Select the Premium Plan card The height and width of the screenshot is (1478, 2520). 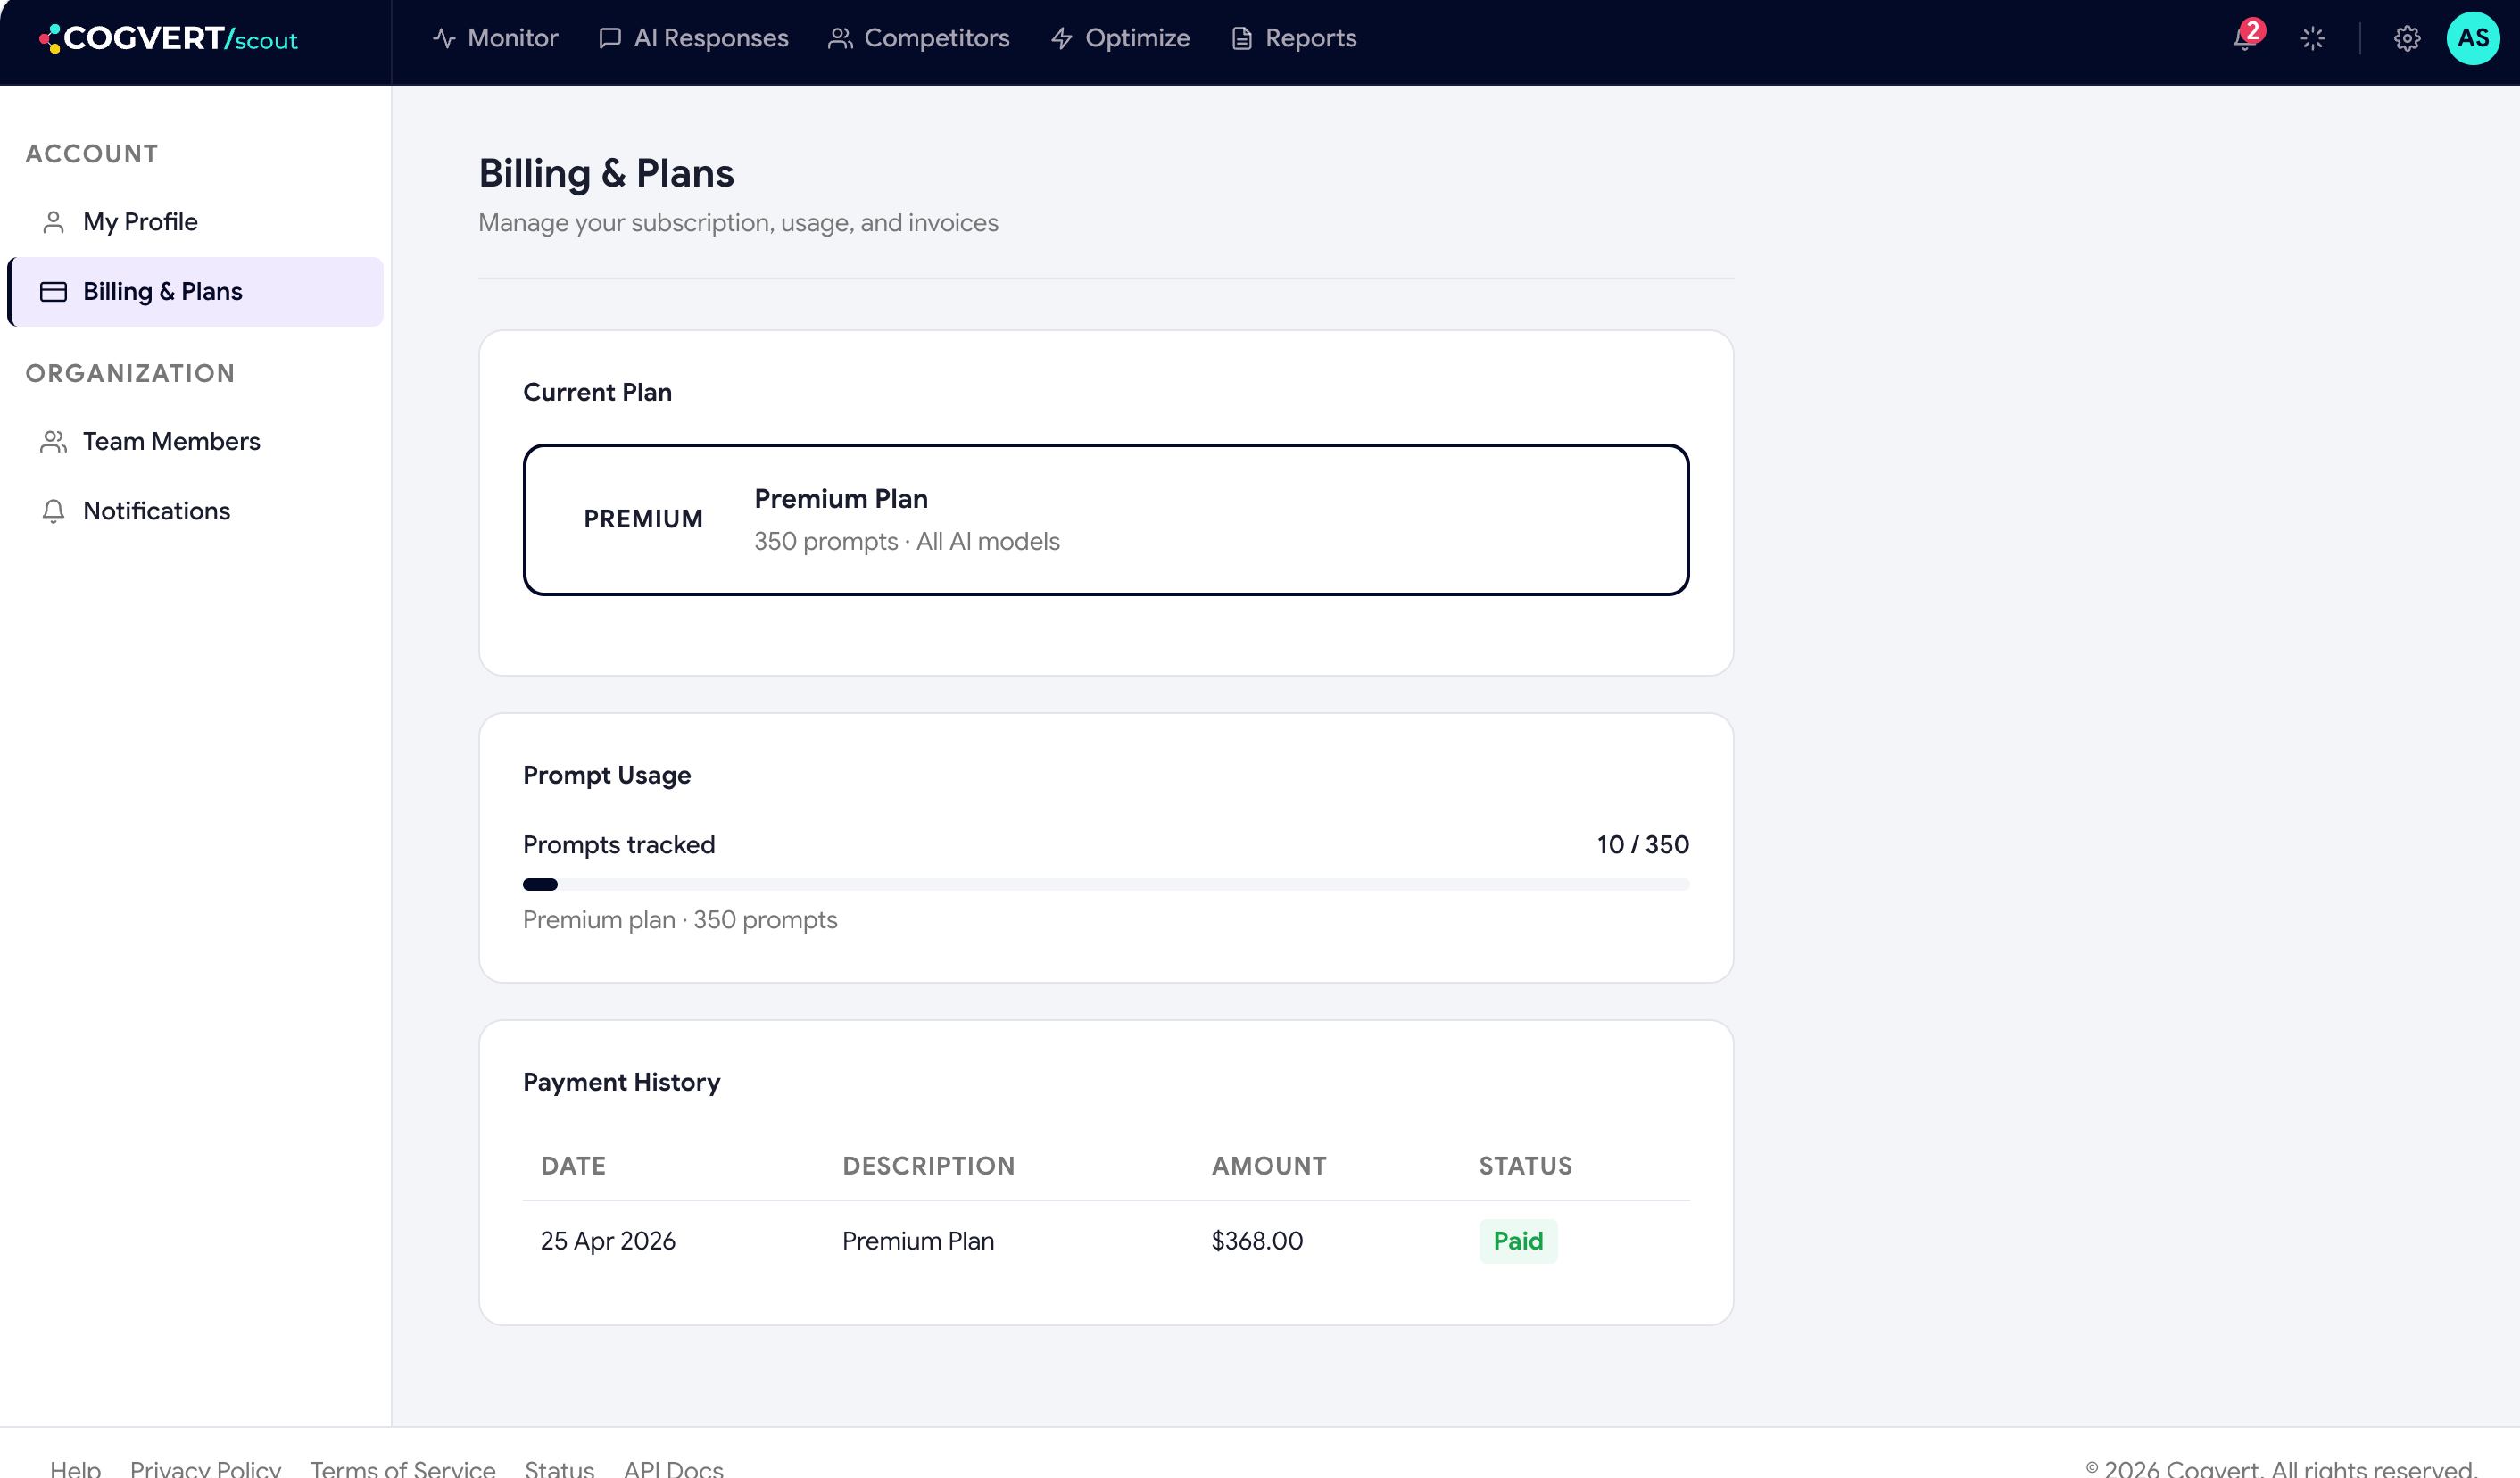(1106, 520)
